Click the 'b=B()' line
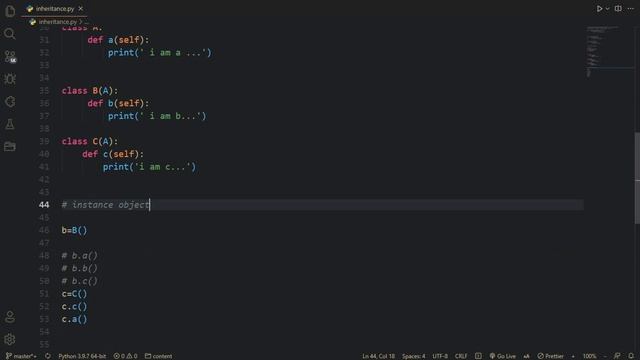640x360 pixels. [x=74, y=230]
